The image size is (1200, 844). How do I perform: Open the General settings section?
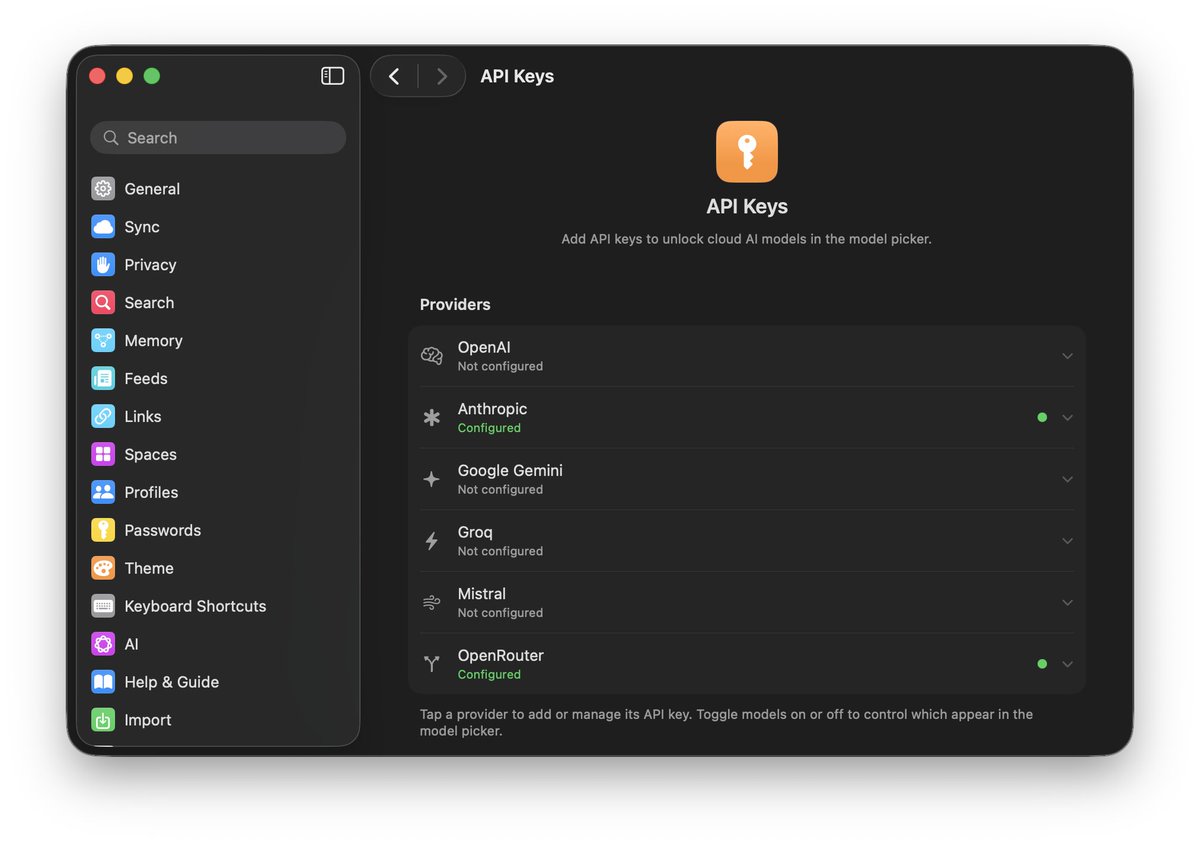pyautogui.click(x=218, y=189)
